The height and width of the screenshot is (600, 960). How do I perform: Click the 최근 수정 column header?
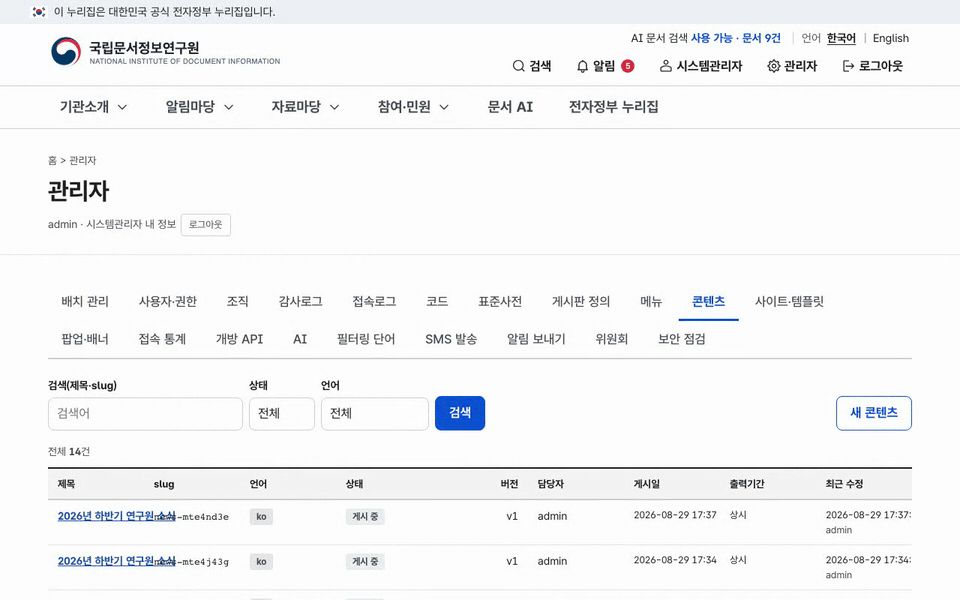[844, 484]
